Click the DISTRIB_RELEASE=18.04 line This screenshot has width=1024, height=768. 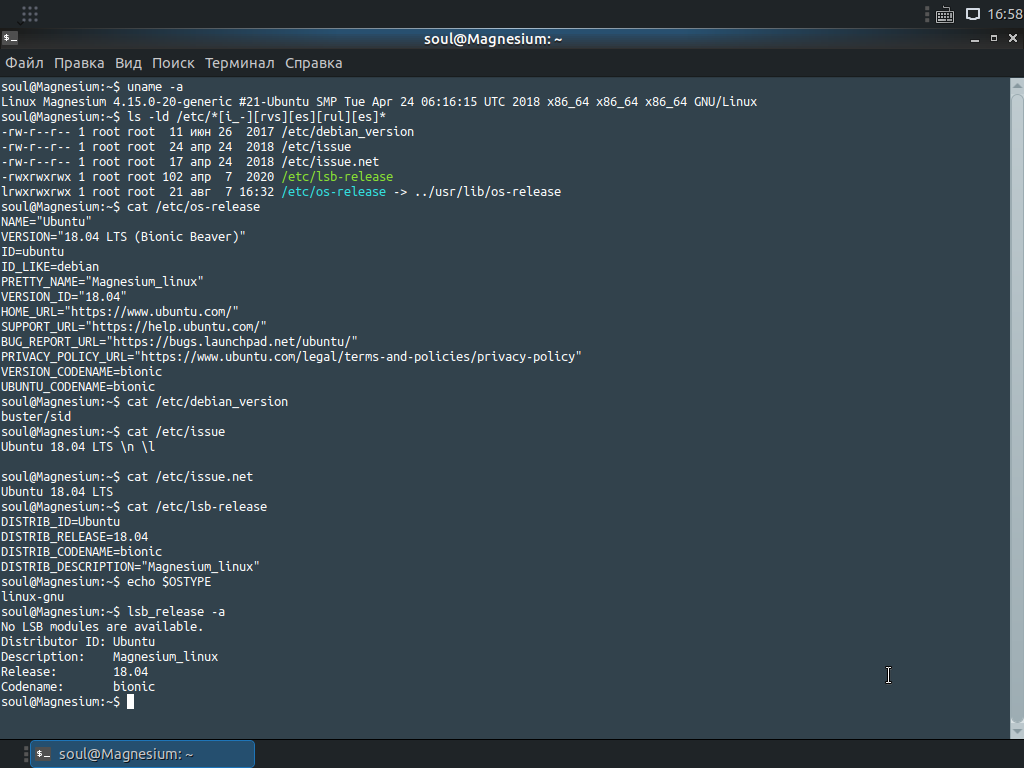coord(74,537)
